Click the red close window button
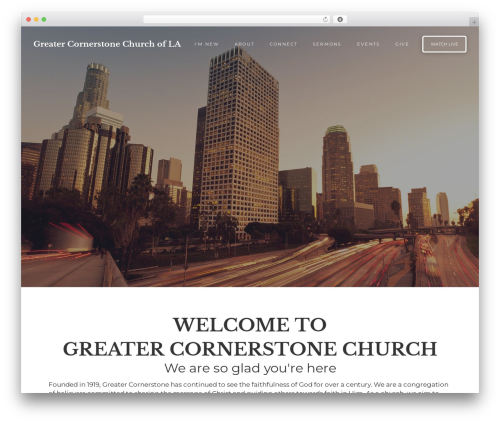This screenshot has width=500, height=423. point(29,20)
